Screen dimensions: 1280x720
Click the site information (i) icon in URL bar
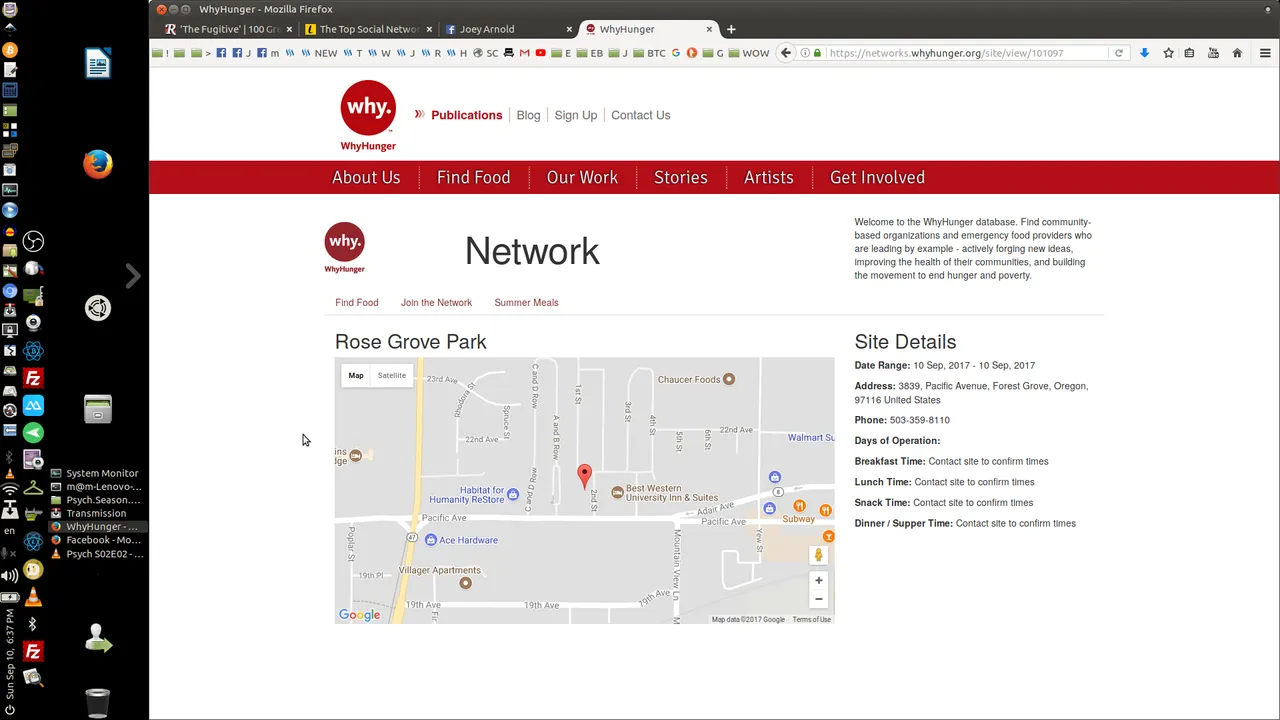click(805, 53)
